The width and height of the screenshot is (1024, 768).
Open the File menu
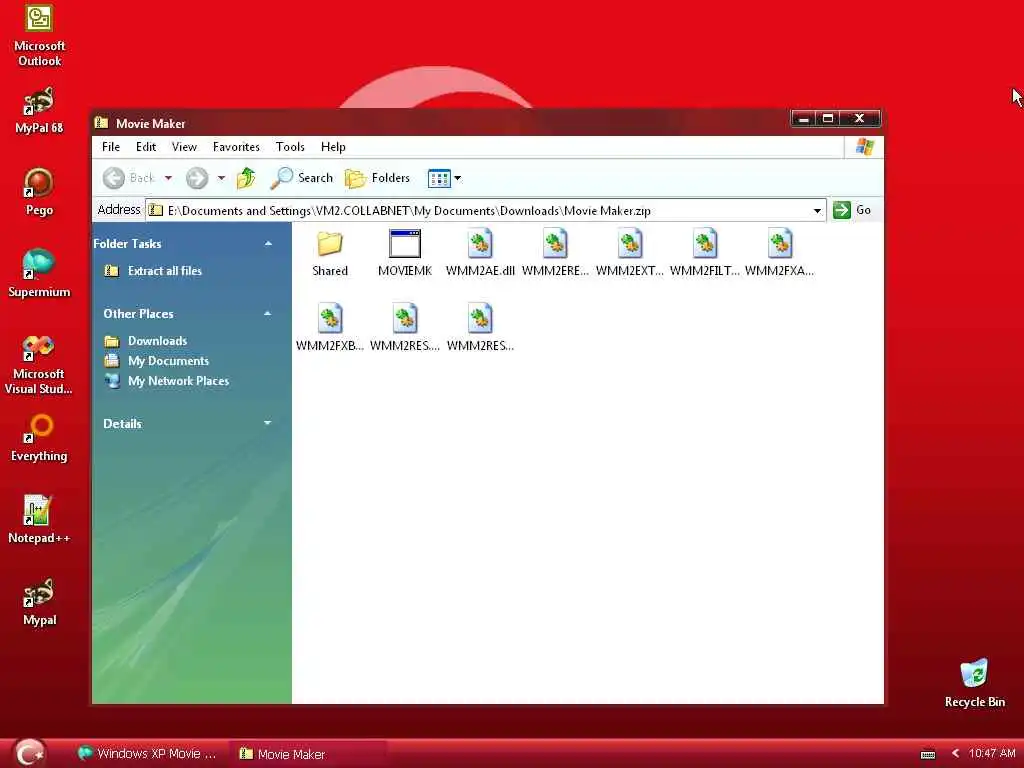(x=111, y=147)
